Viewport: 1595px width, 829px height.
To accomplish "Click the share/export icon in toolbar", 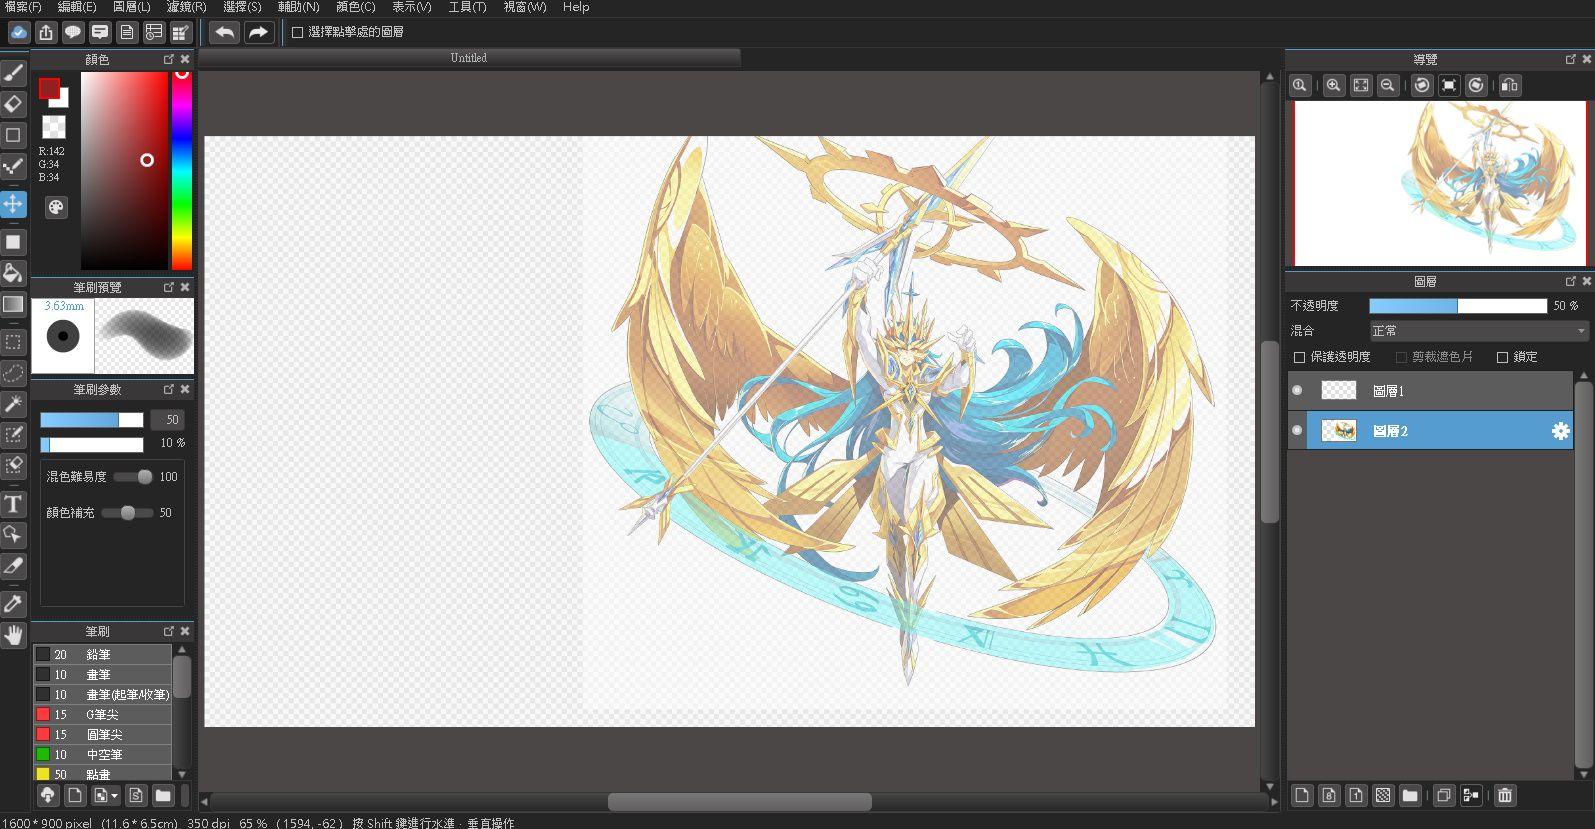I will (46, 32).
